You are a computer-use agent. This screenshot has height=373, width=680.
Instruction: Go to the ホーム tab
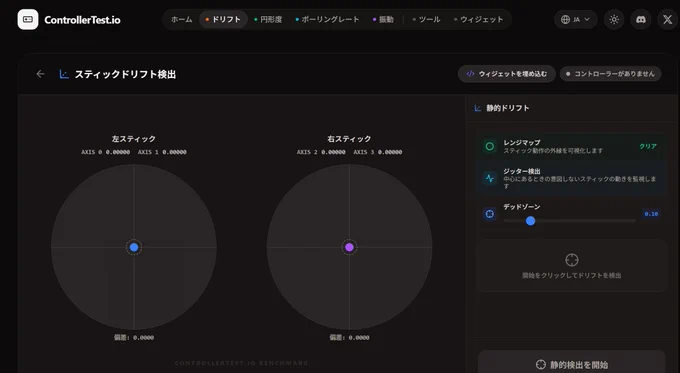181,20
